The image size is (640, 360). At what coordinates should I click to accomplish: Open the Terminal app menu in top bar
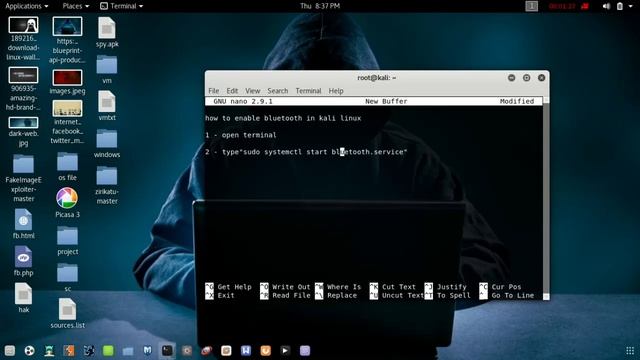[122, 6]
